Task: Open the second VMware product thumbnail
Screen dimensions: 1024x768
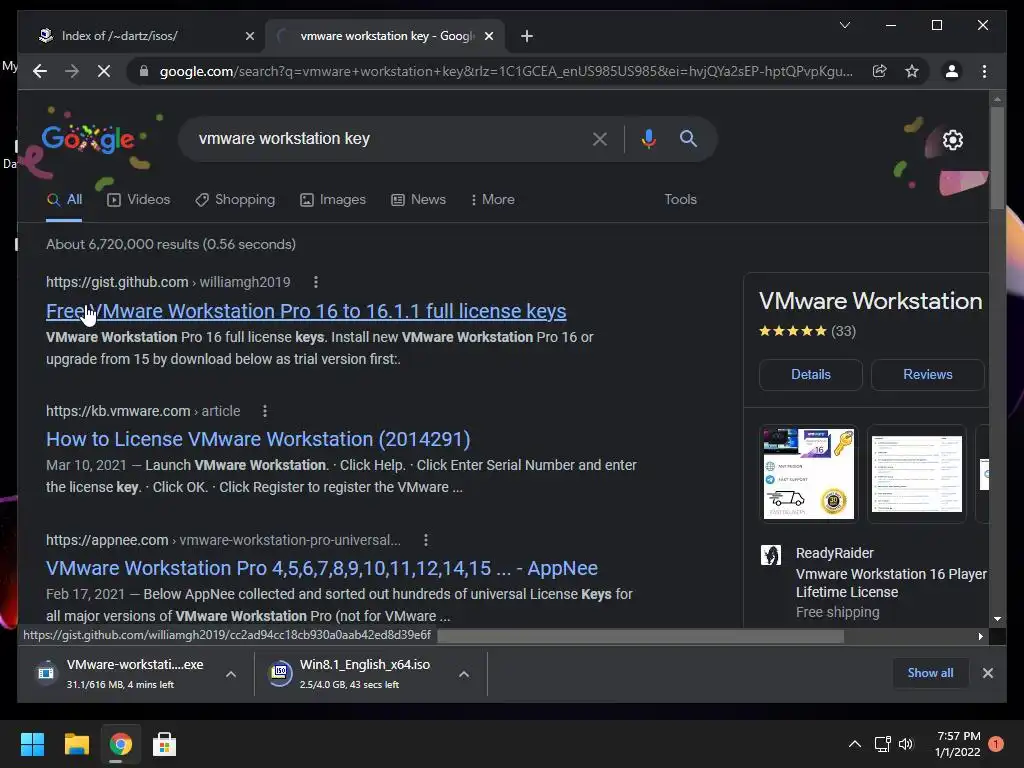Action: point(916,474)
